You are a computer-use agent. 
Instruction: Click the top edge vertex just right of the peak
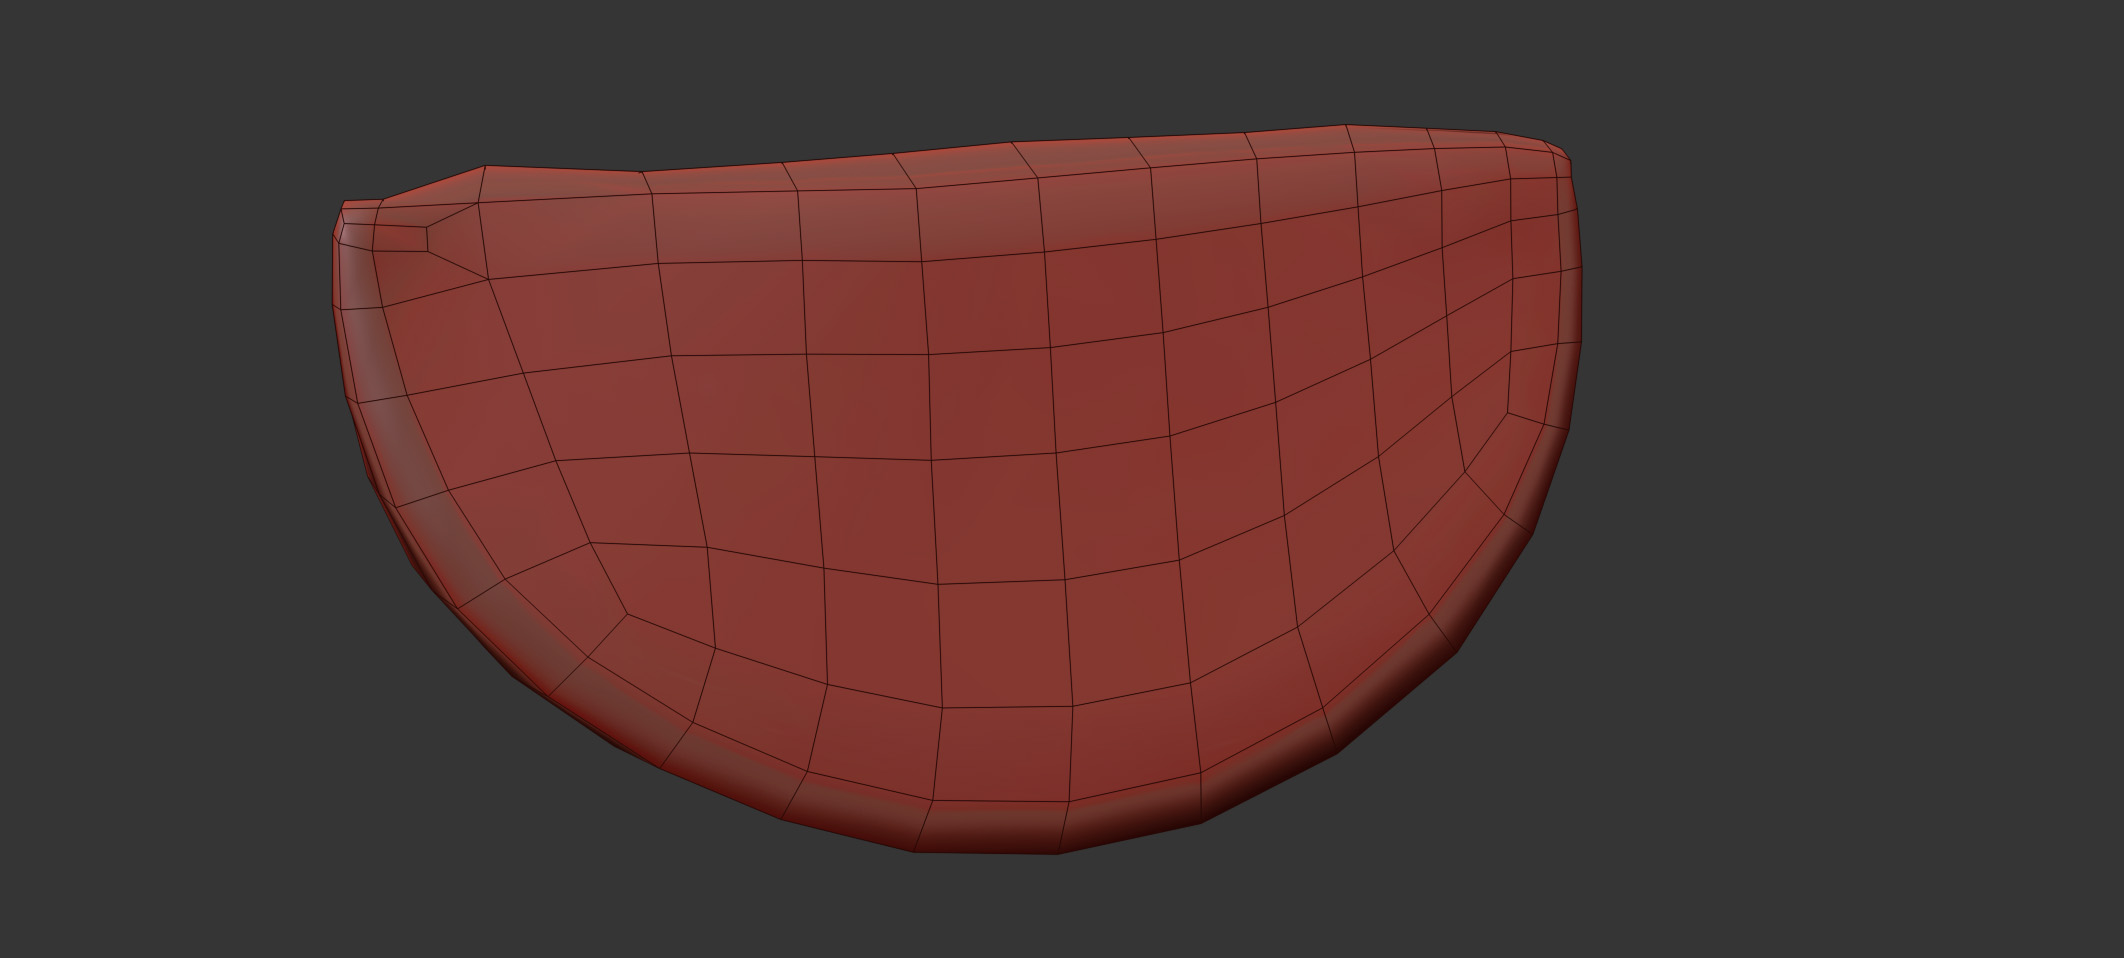pyautogui.click(x=641, y=172)
